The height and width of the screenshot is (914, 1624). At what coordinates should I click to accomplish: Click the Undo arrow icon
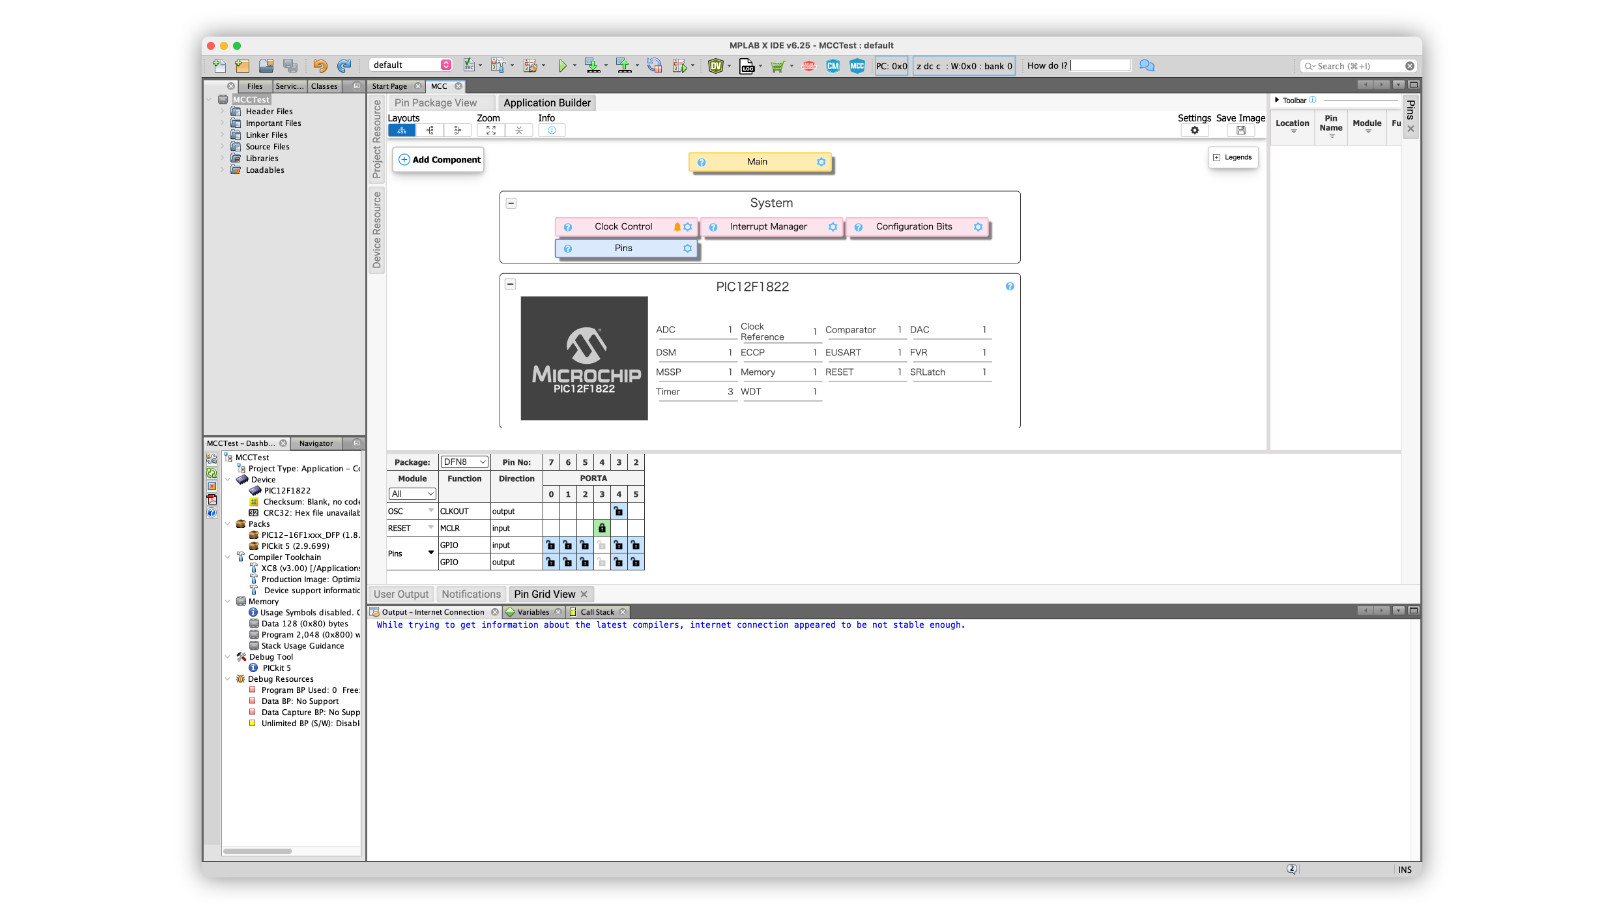[320, 66]
